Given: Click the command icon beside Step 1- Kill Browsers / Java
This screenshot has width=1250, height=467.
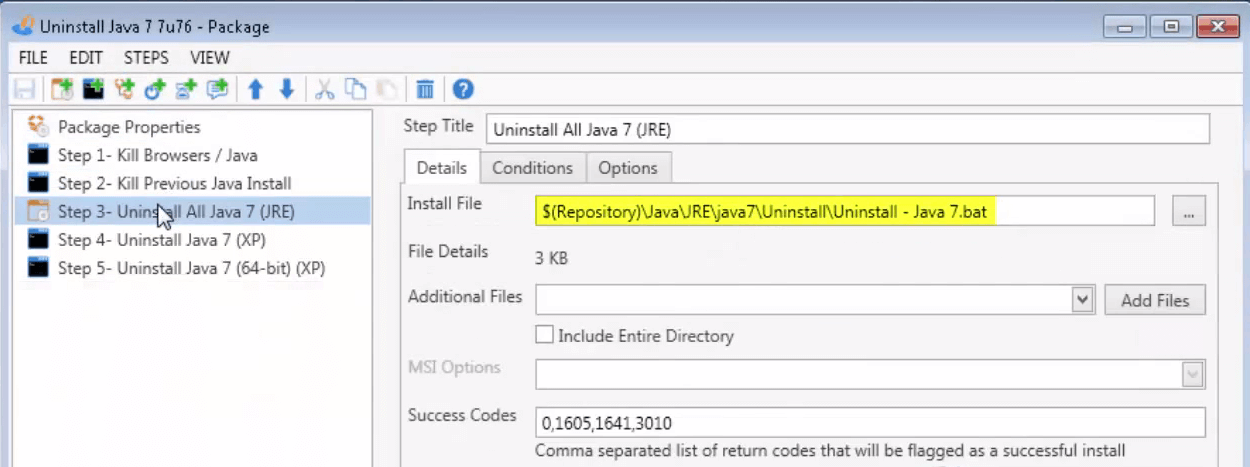Looking at the screenshot, I should pos(38,155).
